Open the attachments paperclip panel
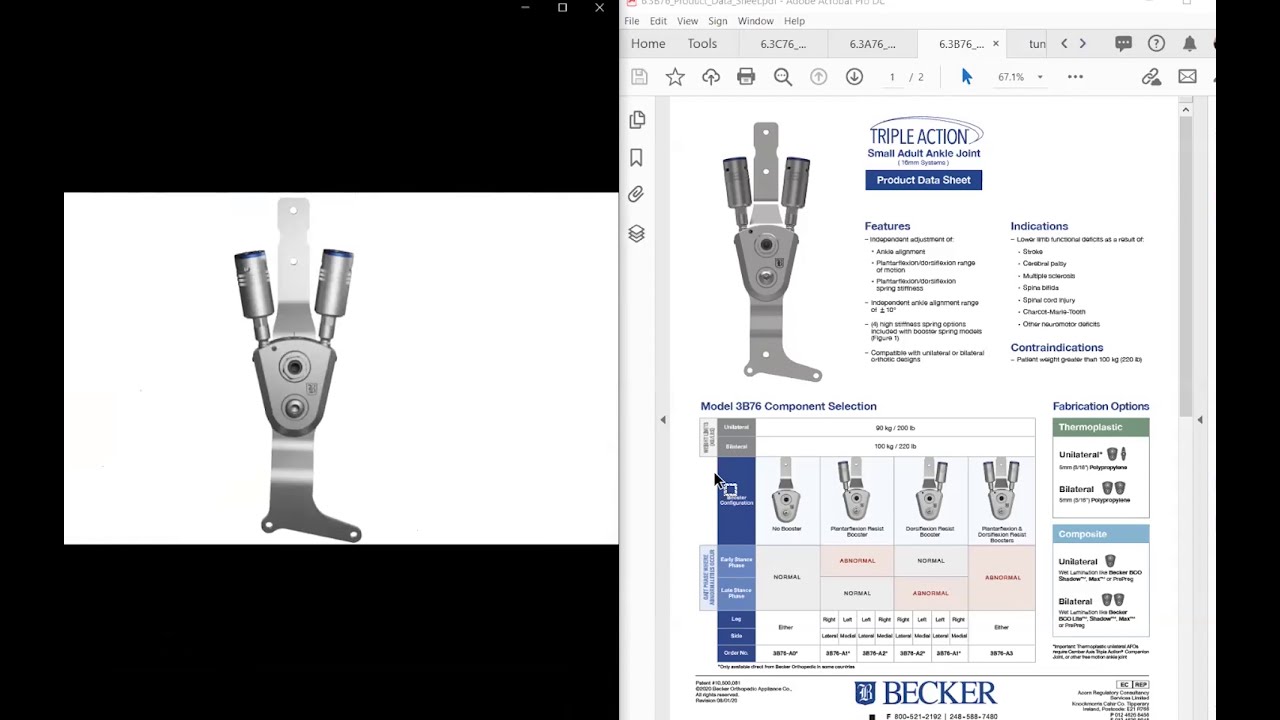This screenshot has height=720, width=1280. pos(636,195)
